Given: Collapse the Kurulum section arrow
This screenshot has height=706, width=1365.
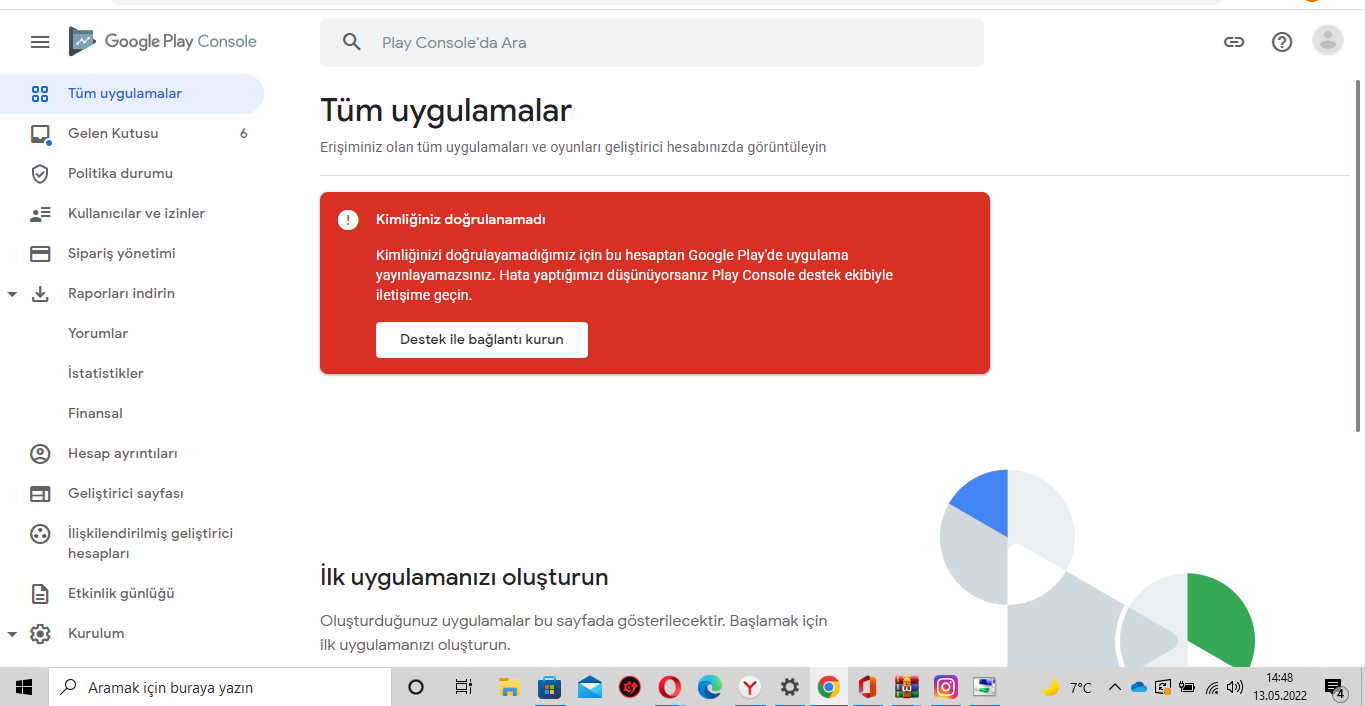Looking at the screenshot, I should (12, 635).
